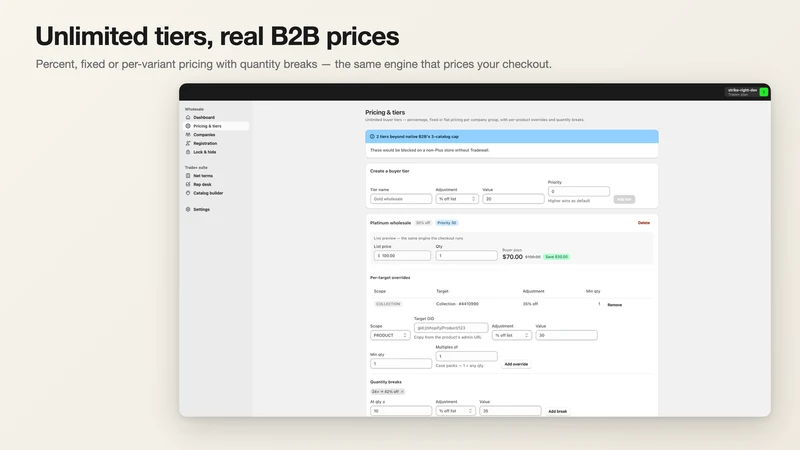Click the info icon in blue banner
This screenshot has height=450, width=800.
point(372,137)
